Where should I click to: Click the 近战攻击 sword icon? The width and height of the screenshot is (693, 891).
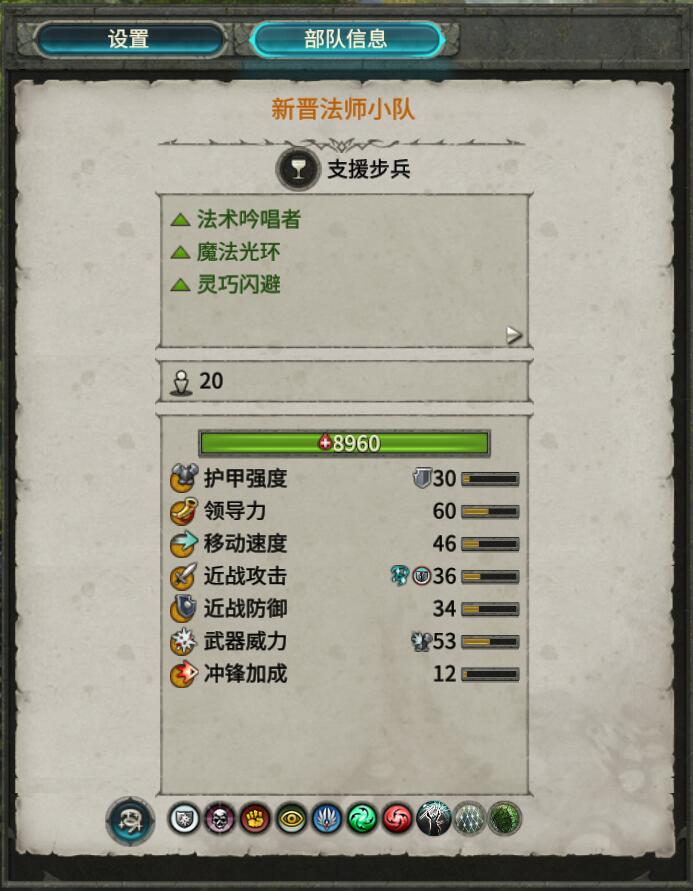[x=184, y=576]
